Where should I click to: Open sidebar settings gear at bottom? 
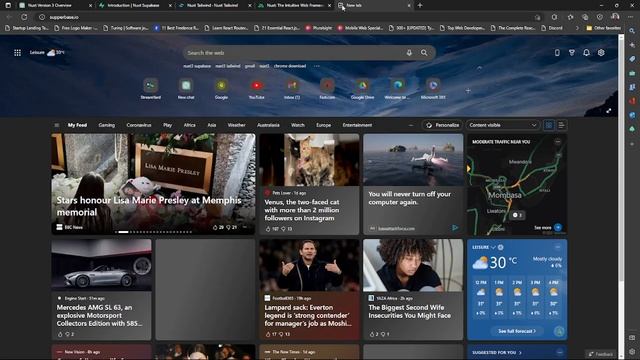(x=632, y=351)
